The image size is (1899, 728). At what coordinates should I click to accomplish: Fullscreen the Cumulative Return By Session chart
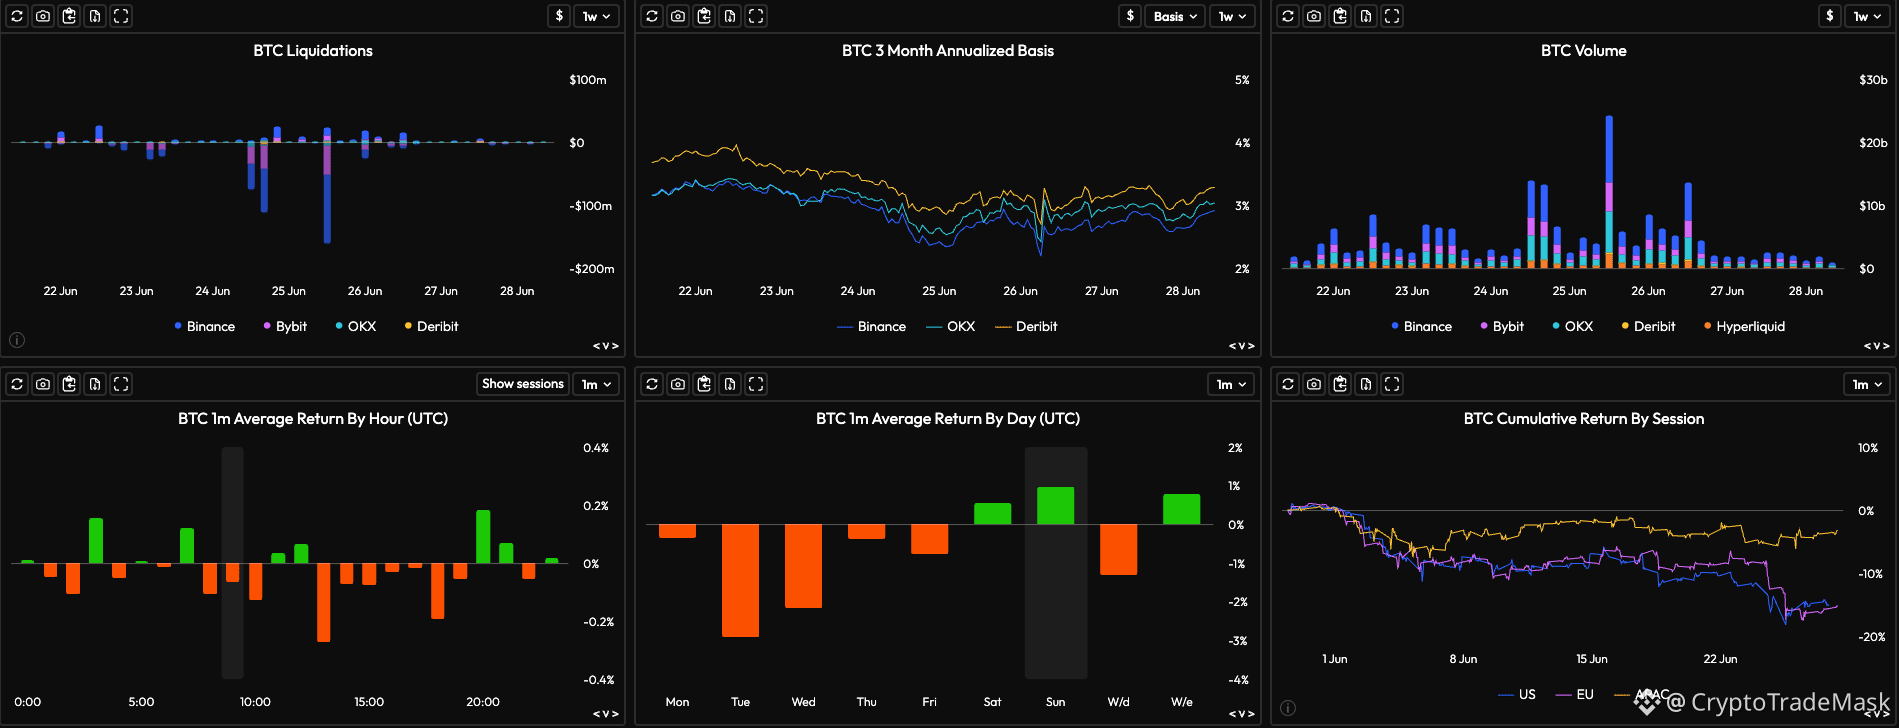click(1392, 384)
